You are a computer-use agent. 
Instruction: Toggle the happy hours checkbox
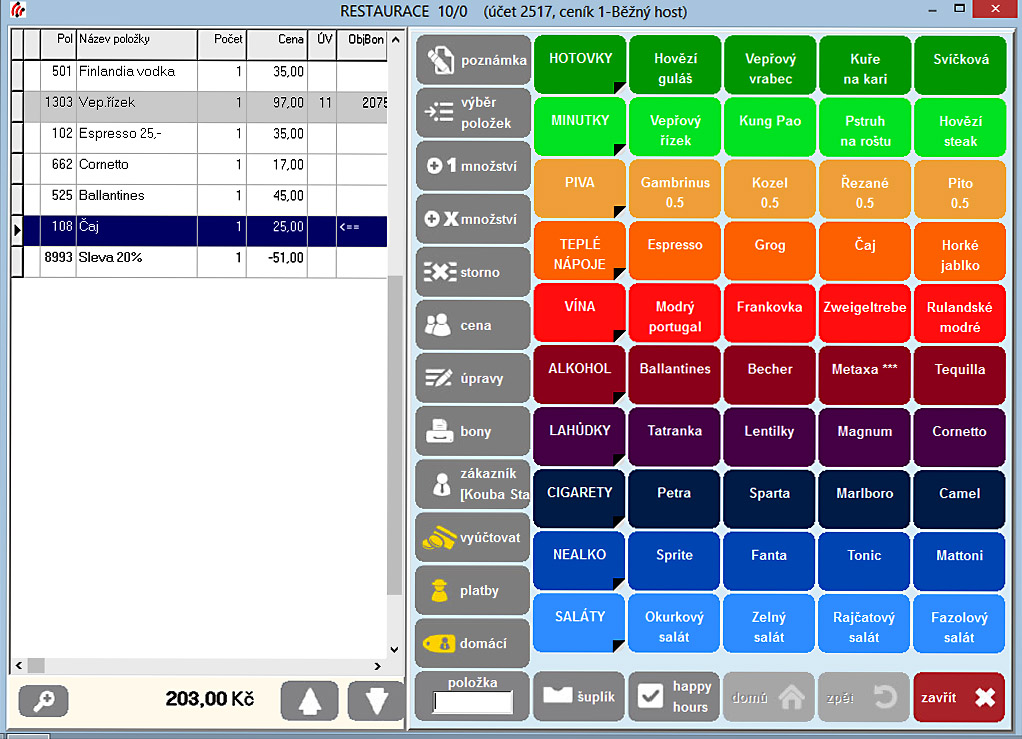click(652, 696)
